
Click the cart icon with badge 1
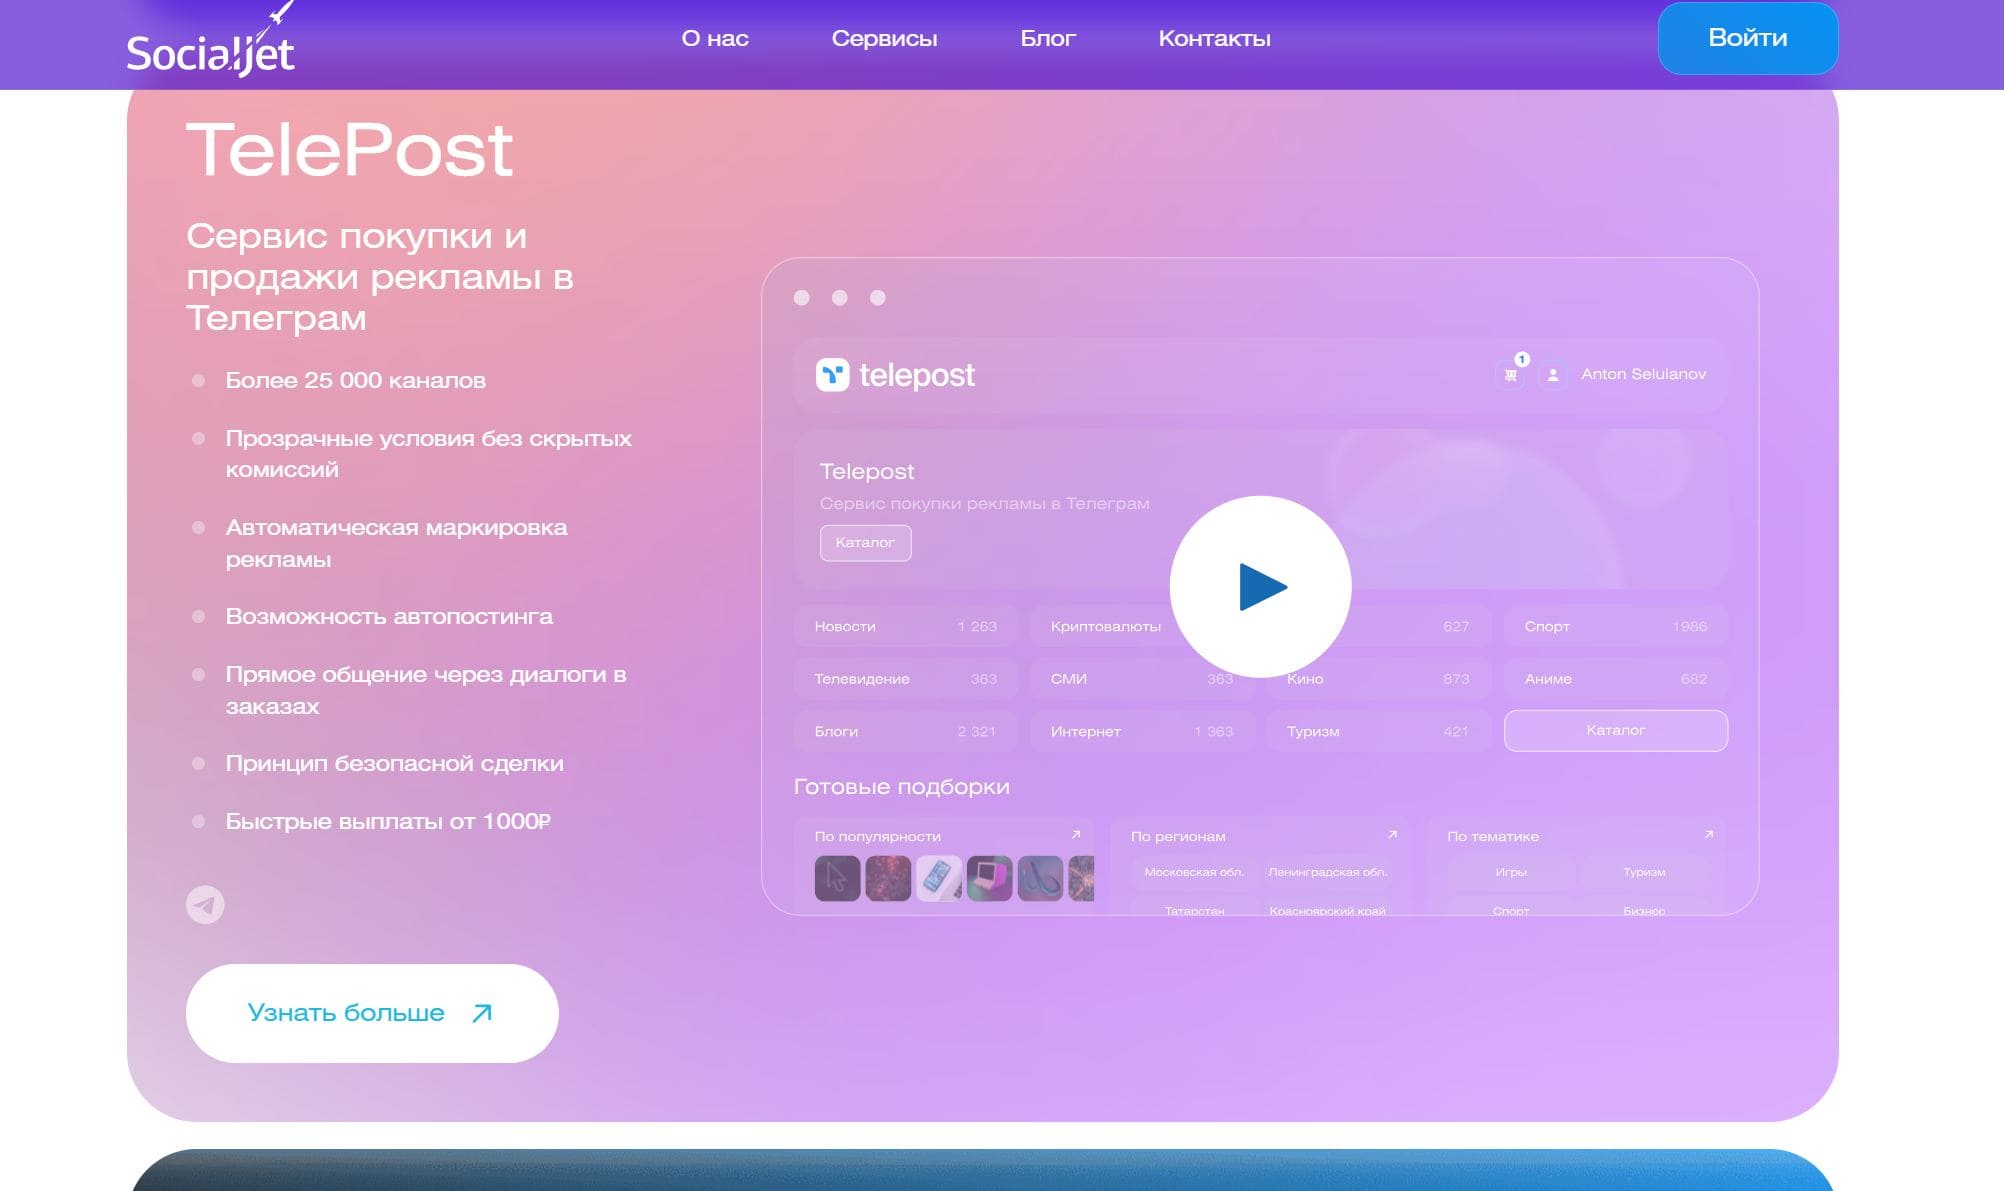click(x=1510, y=375)
